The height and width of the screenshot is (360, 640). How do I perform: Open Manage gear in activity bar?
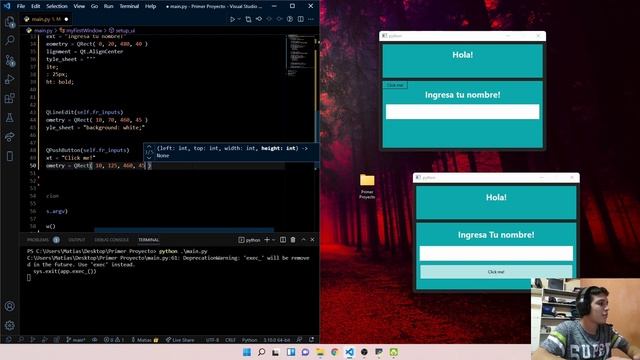tap(10, 325)
